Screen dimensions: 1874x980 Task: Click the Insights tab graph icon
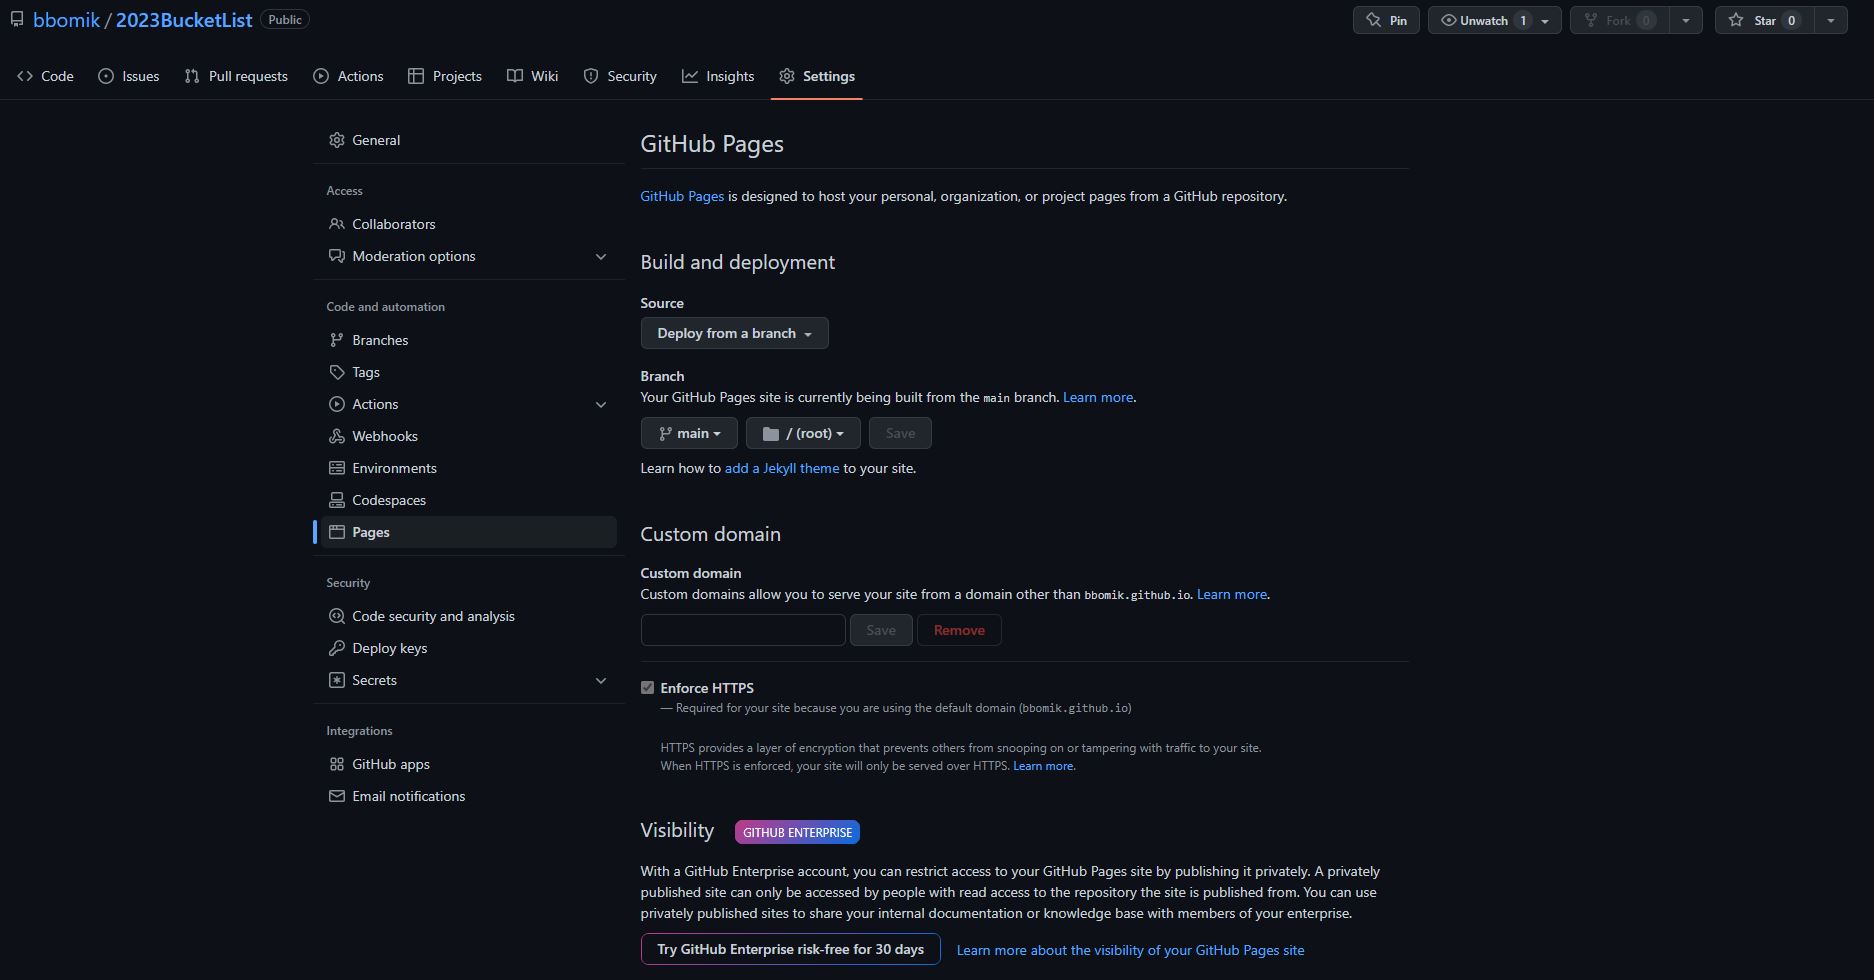(690, 76)
